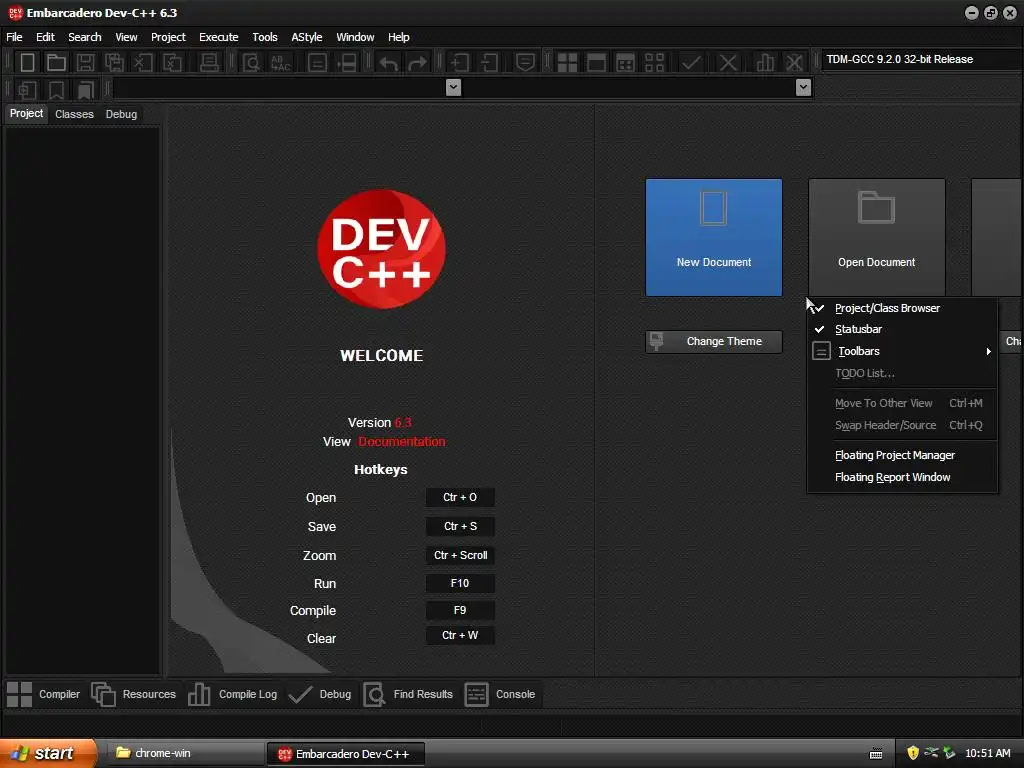The height and width of the screenshot is (768, 1024).
Task: Click the Replace AB-AC toolbar icon
Action: (280, 63)
